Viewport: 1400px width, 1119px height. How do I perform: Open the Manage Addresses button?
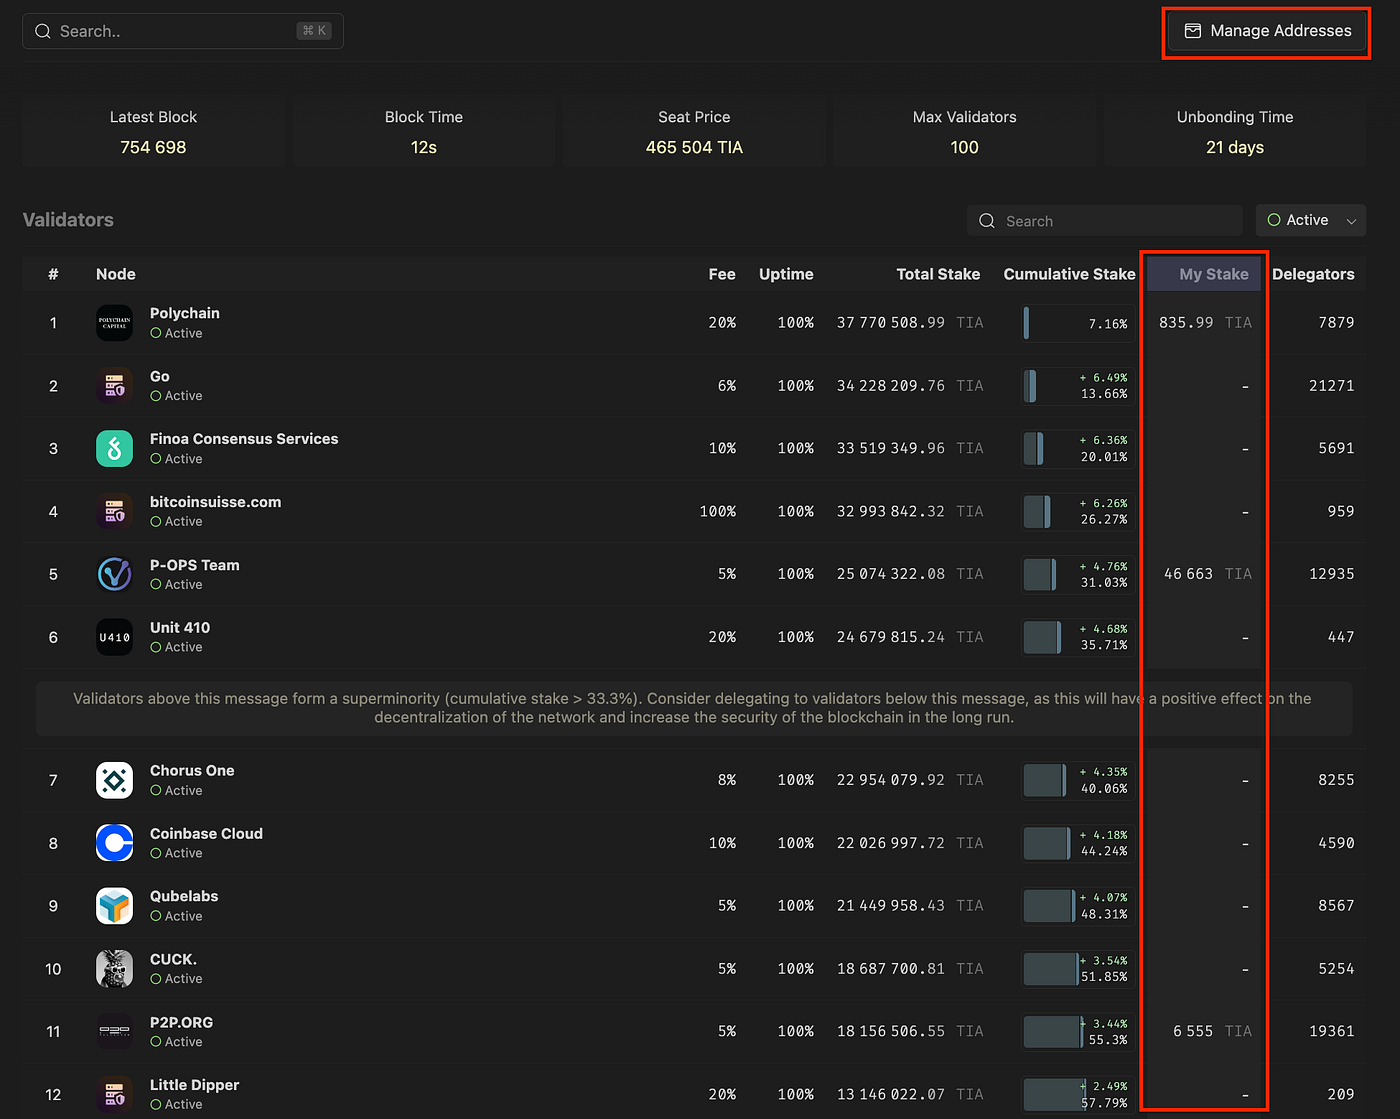pos(1267,31)
